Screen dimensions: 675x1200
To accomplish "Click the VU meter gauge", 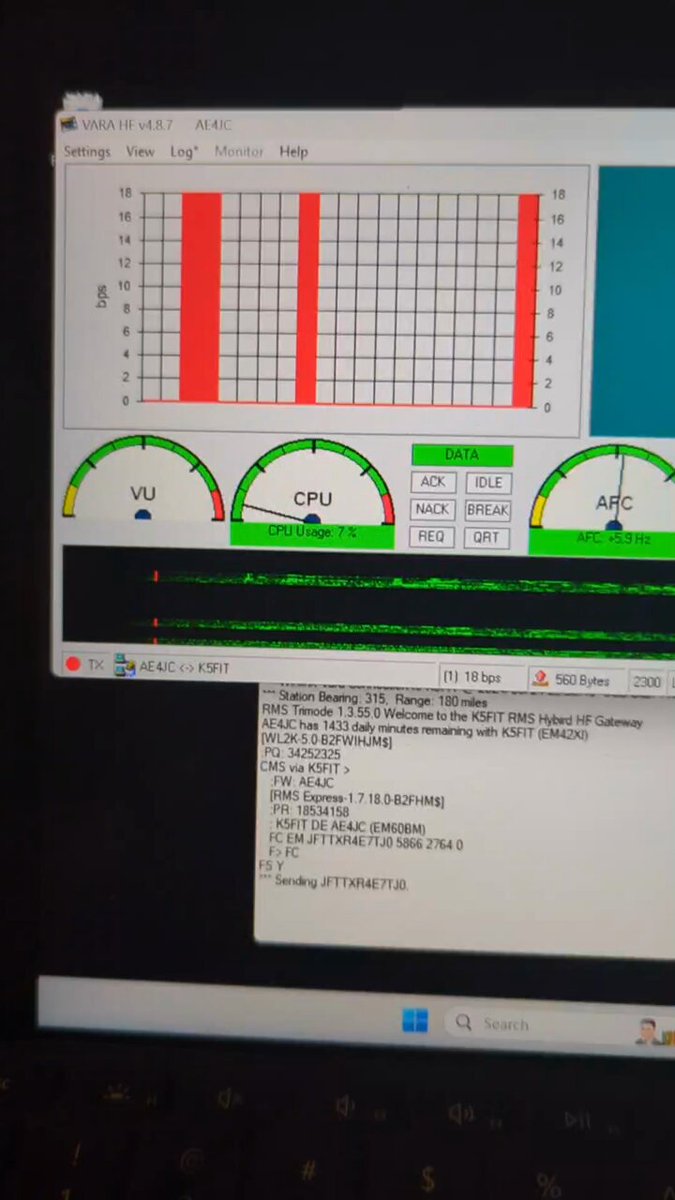I will (x=143, y=479).
